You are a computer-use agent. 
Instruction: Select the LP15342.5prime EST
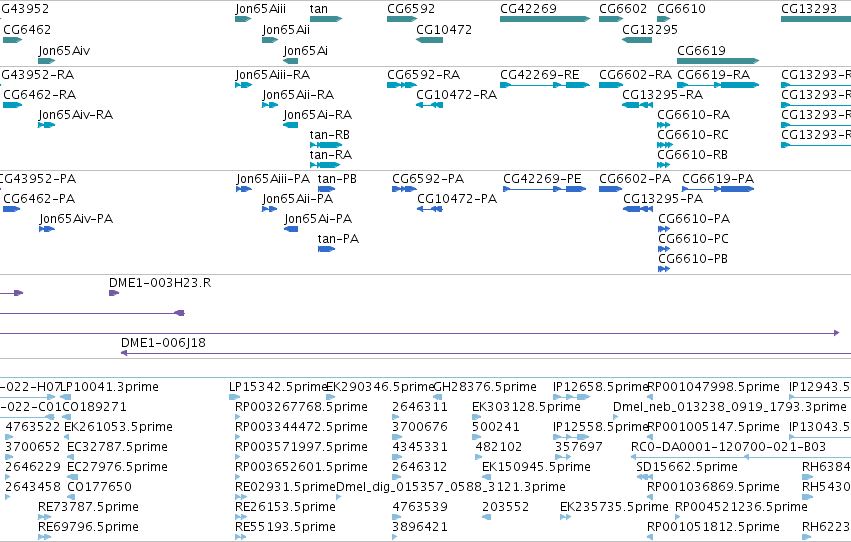(234, 397)
